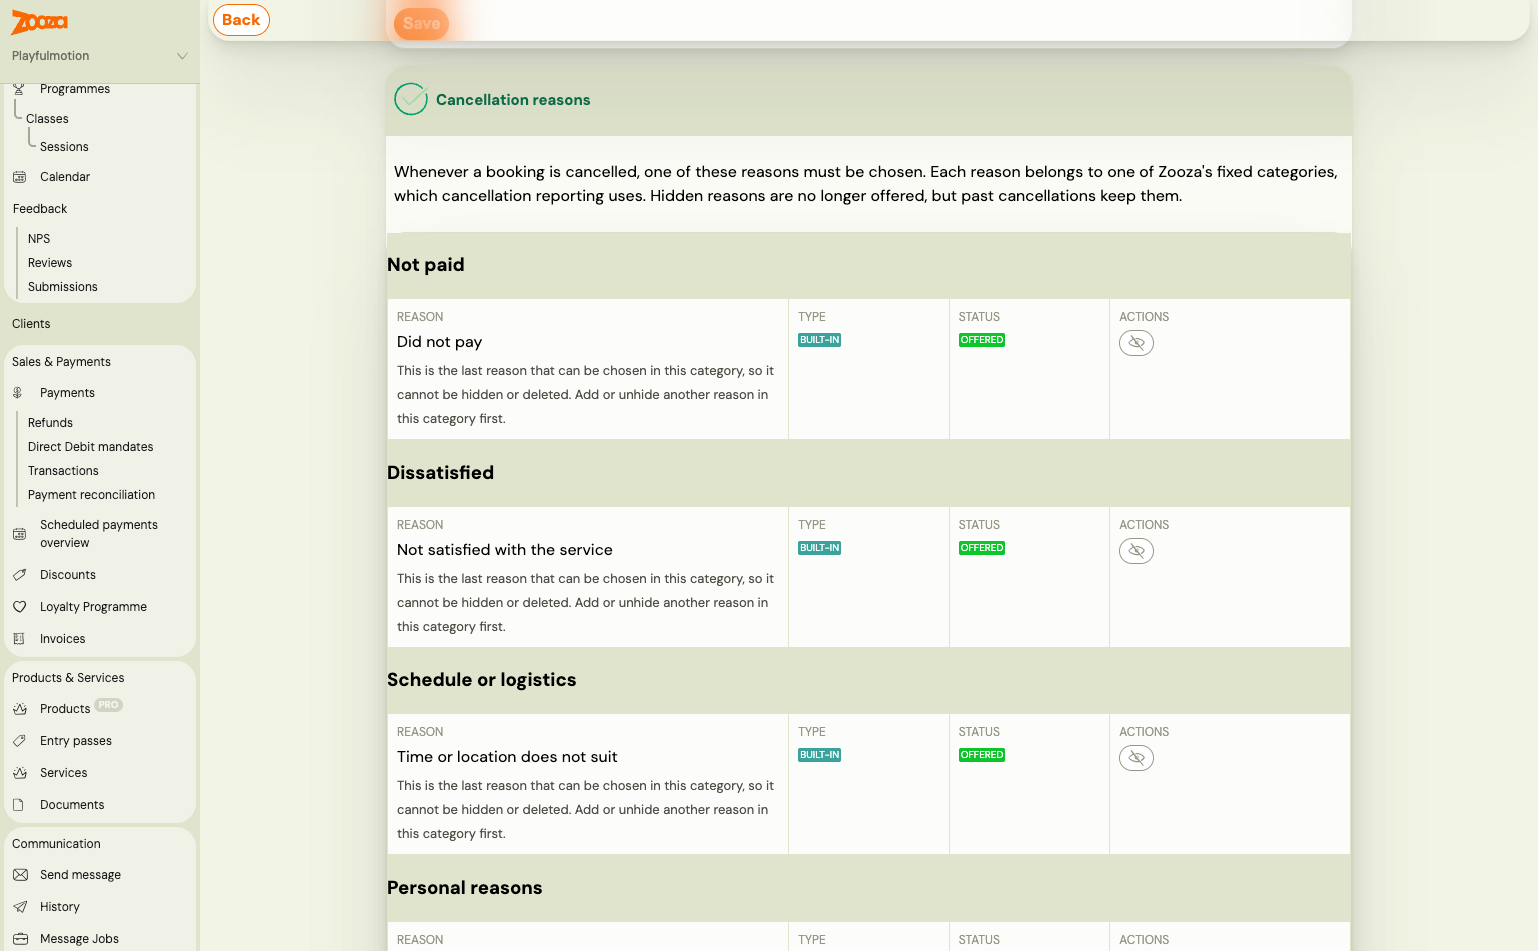Click the 'Not paid' category heading

(x=425, y=265)
